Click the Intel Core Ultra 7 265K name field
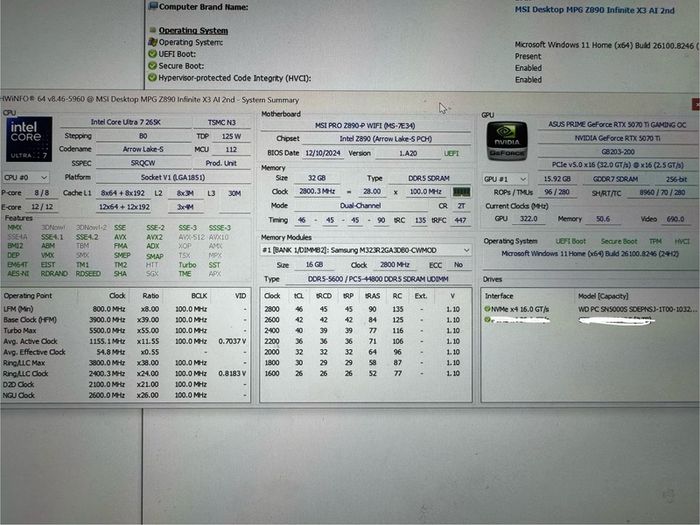Viewport: 700px width, 525px height. click(x=125, y=122)
